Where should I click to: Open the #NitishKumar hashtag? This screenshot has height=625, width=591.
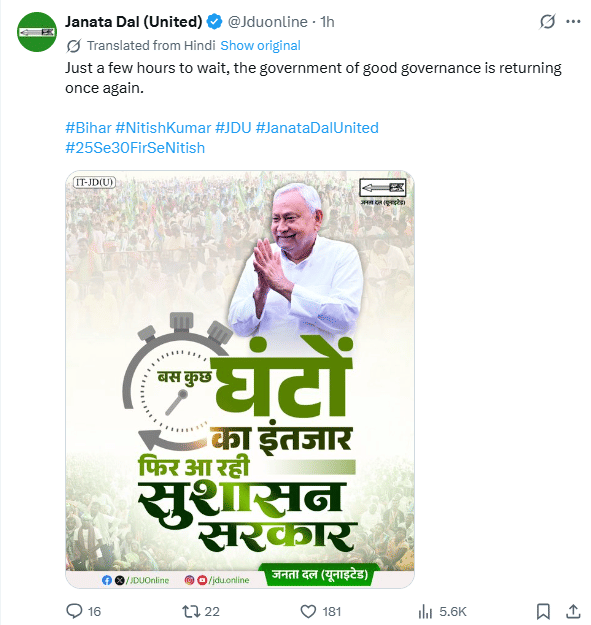coord(163,128)
